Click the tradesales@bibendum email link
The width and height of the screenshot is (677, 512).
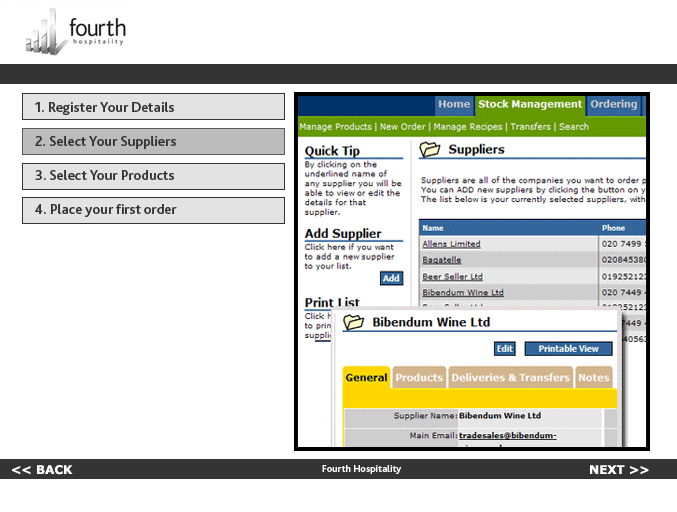coord(508,436)
